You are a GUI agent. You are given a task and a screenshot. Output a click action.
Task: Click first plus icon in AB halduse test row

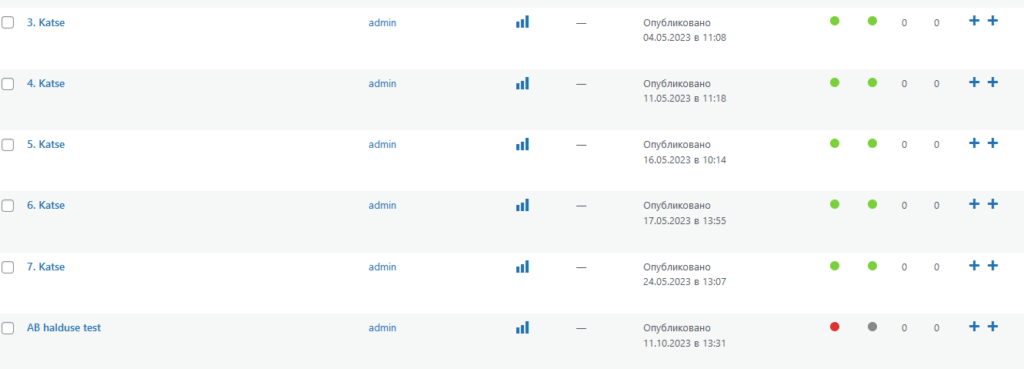[974, 326]
